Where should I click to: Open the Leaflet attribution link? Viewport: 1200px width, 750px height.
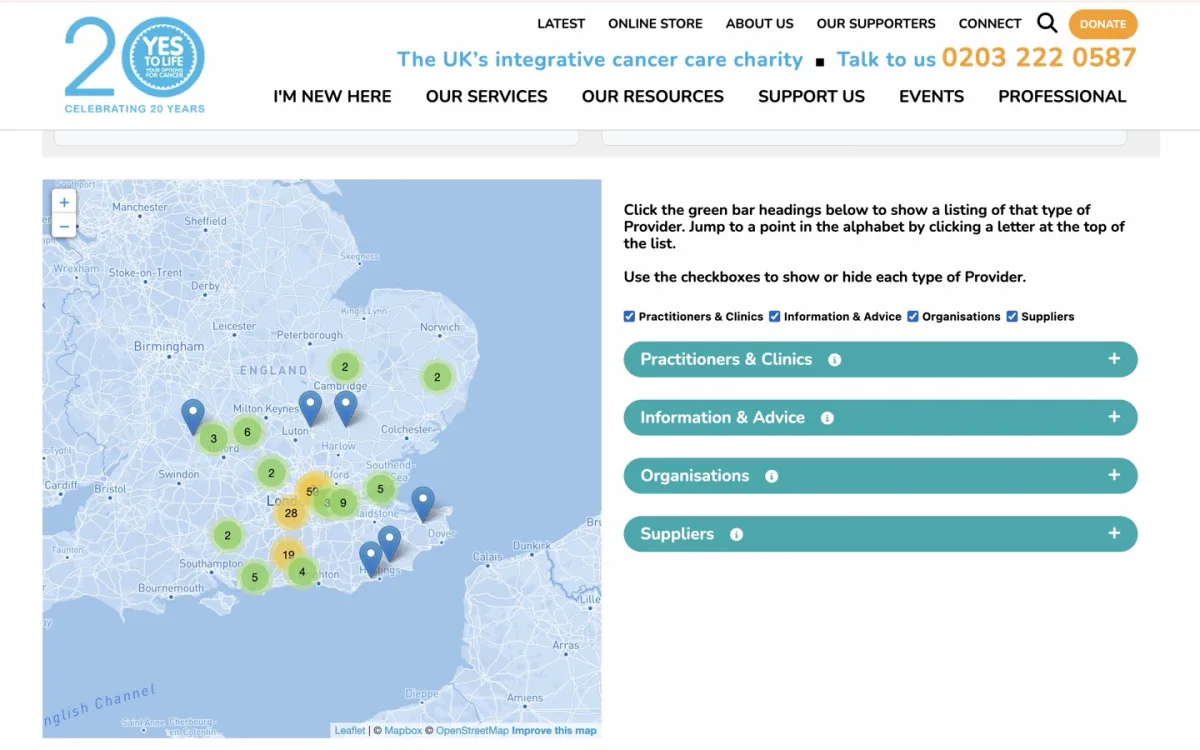point(350,731)
